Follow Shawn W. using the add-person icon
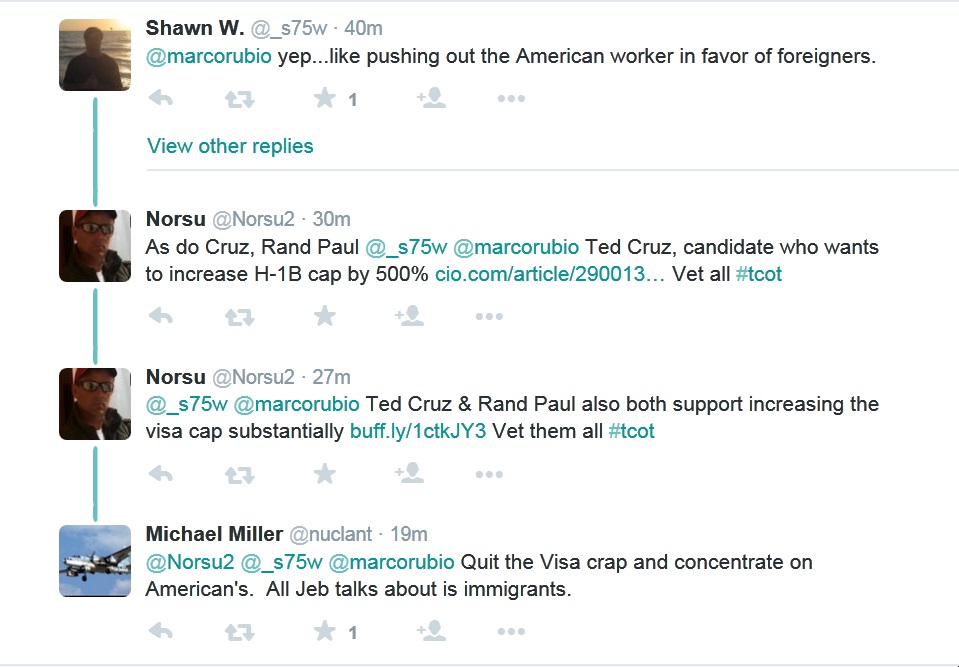Viewport: 959px width, 667px height. tap(431, 98)
